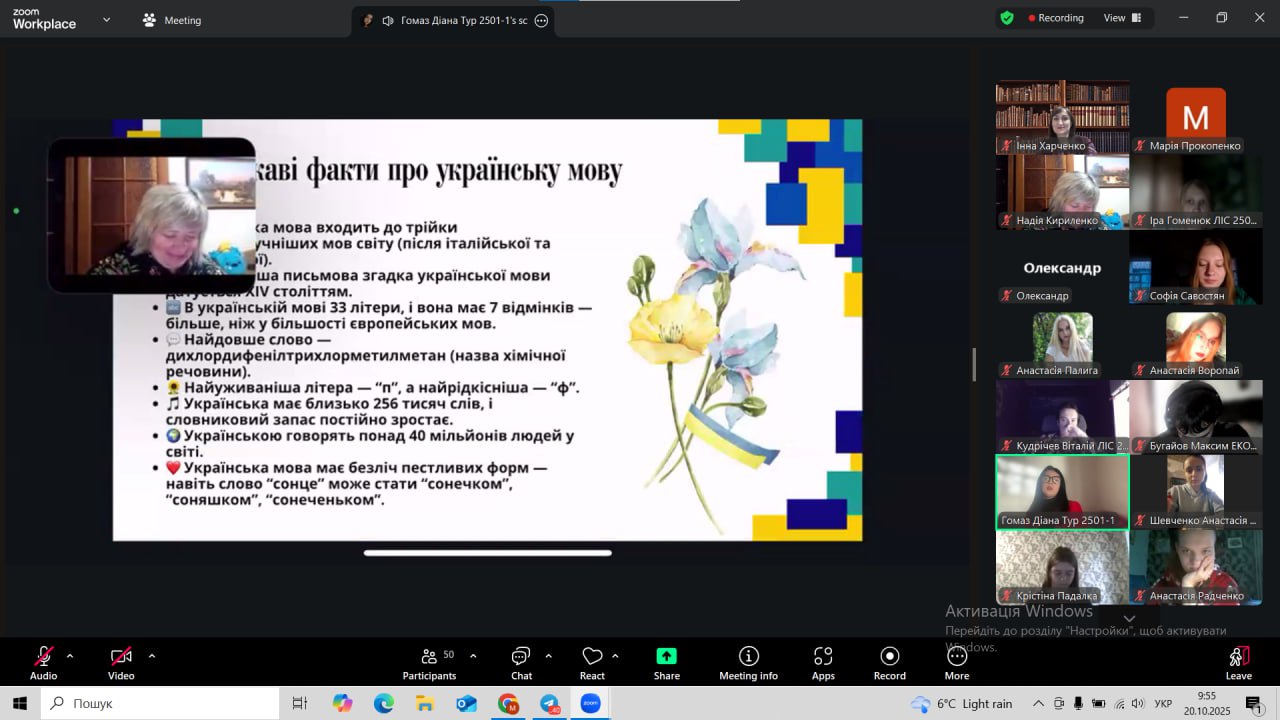The image size is (1280, 720).
Task: Expand audio options arrow next to Audio
Action: click(70, 656)
